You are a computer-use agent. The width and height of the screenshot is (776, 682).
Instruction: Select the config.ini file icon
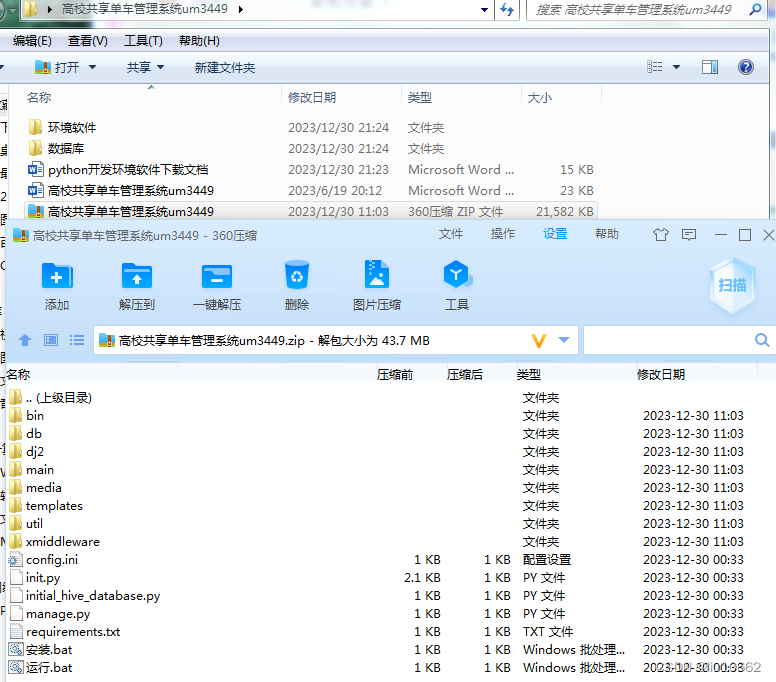[x=16, y=560]
